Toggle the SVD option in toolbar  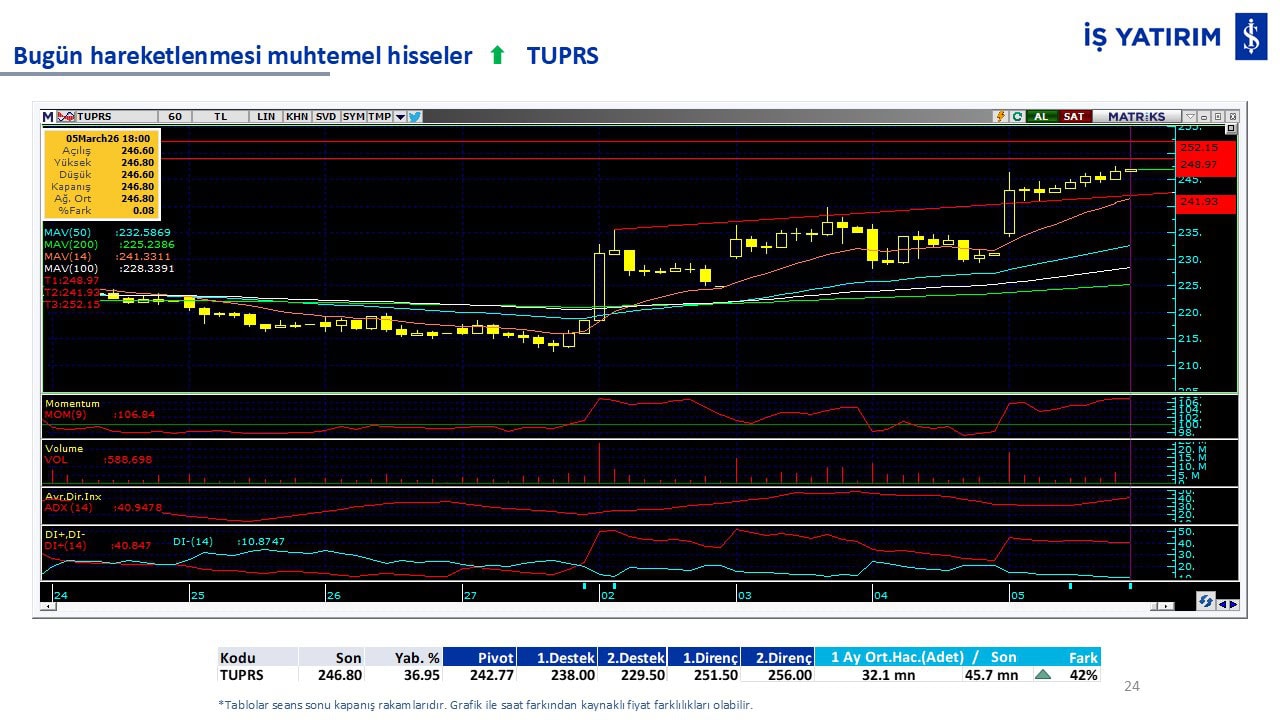326,117
